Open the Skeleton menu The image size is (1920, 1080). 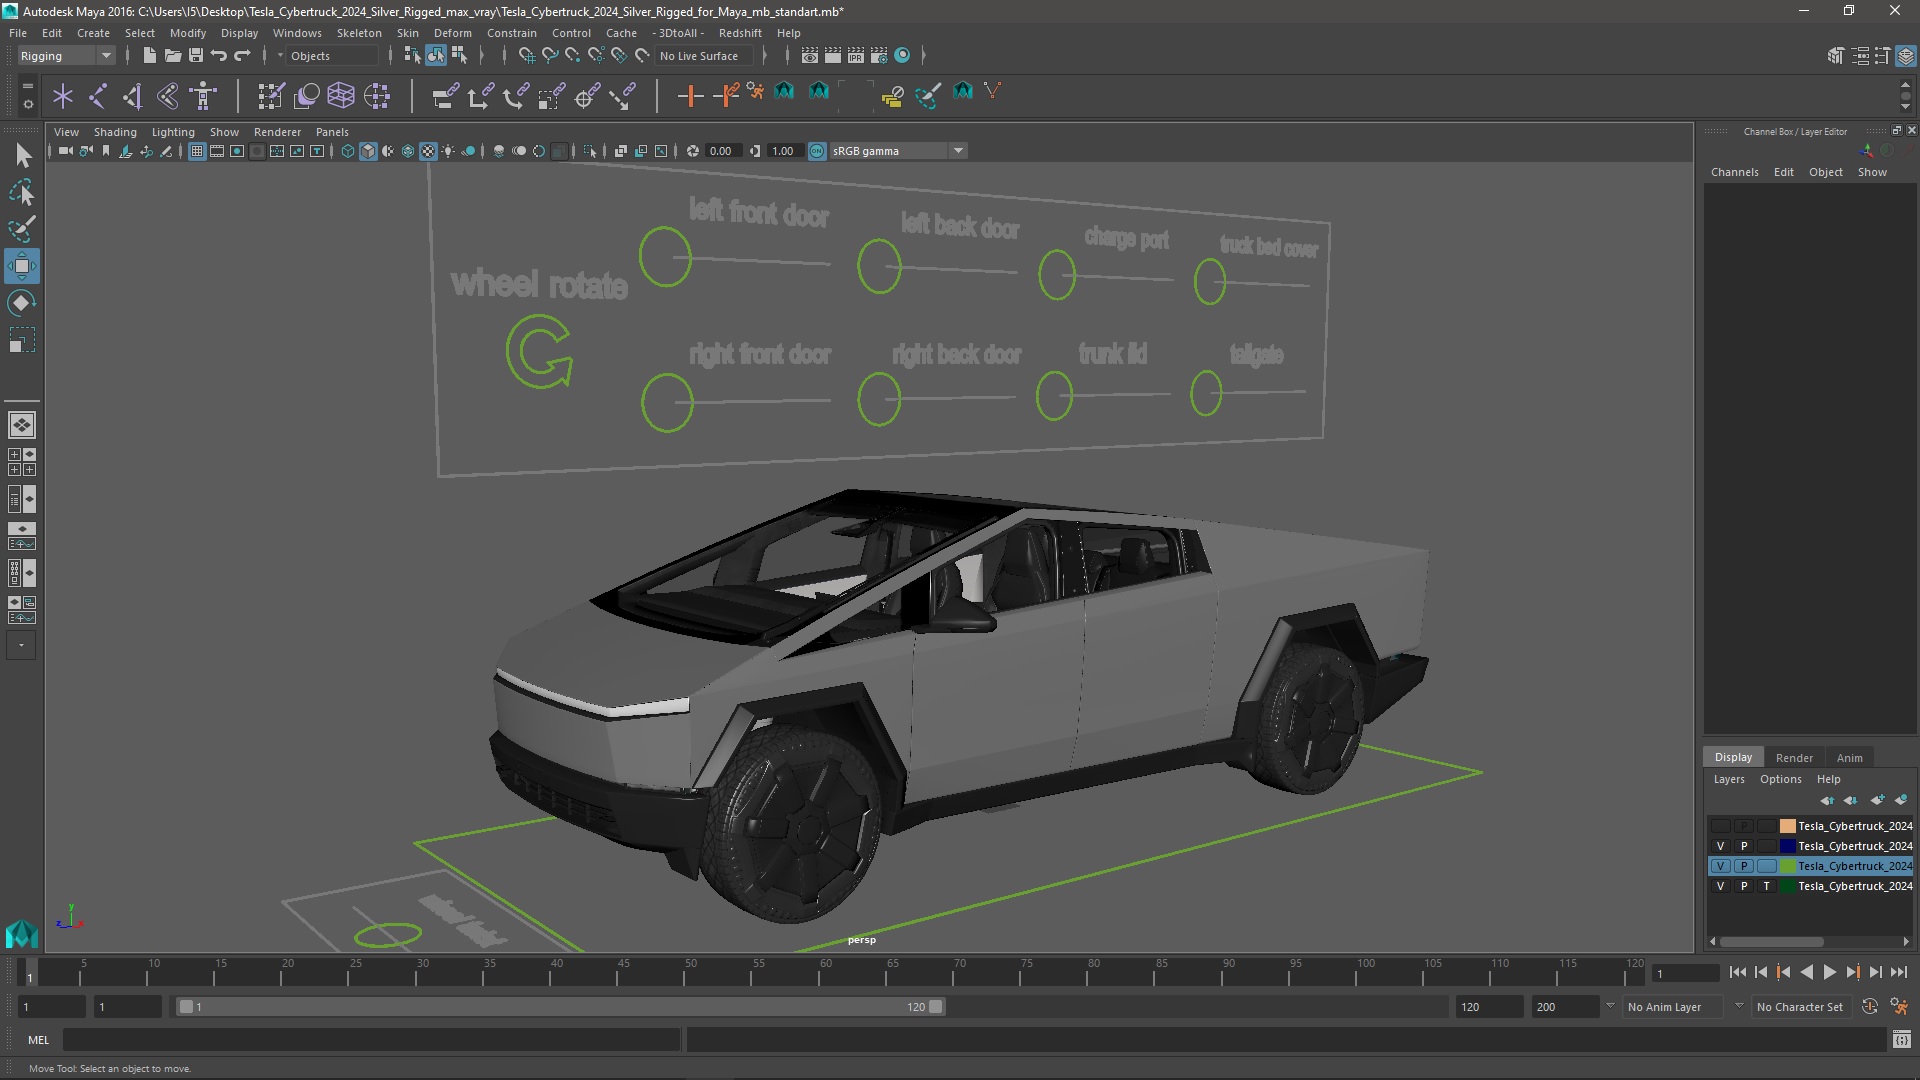[x=358, y=33]
